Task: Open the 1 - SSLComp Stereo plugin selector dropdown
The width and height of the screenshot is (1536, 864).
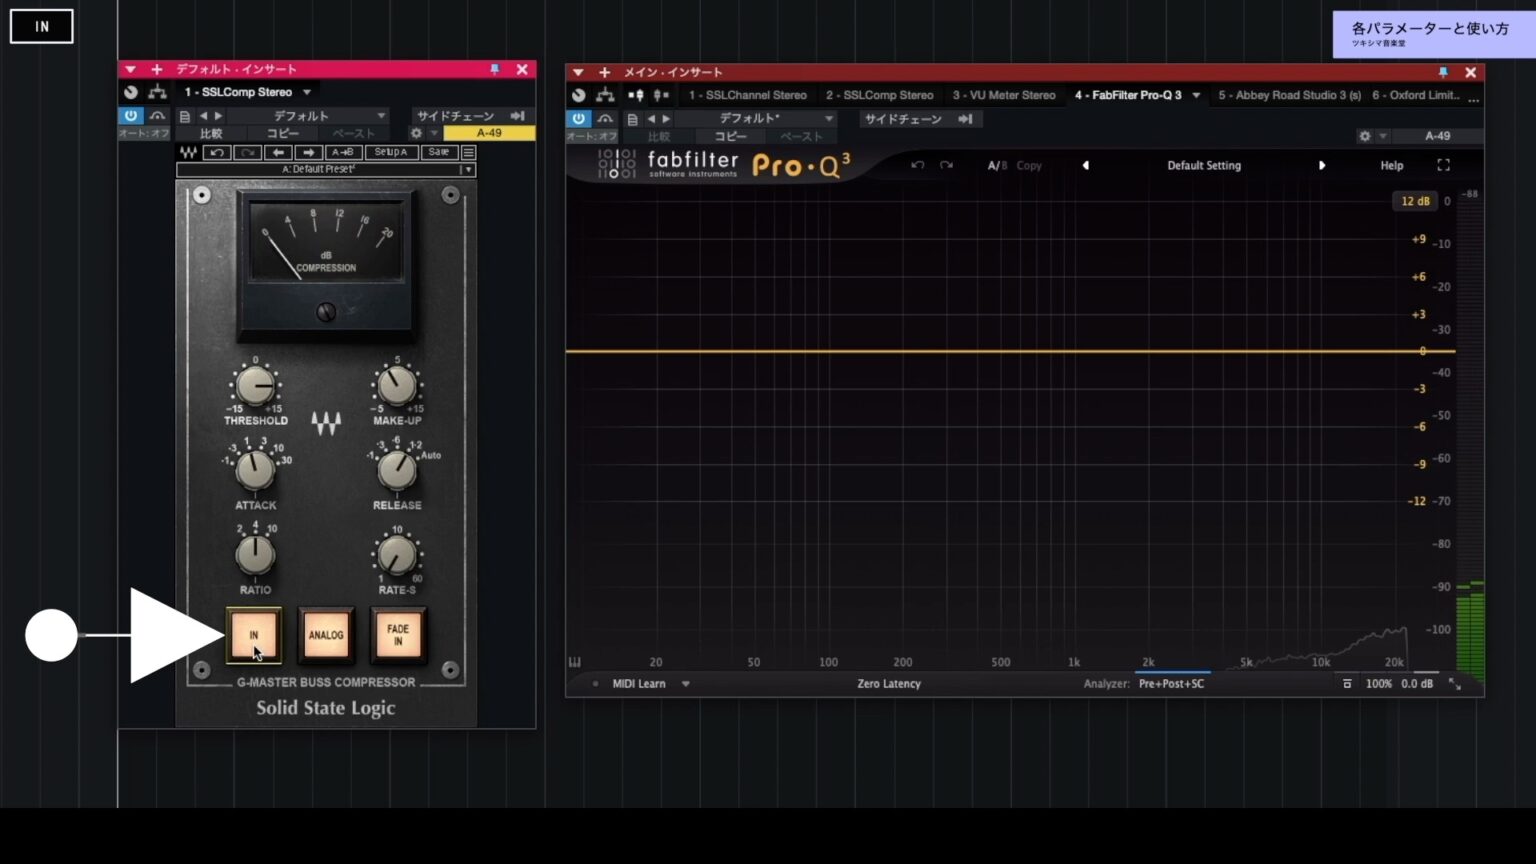Action: (246, 91)
